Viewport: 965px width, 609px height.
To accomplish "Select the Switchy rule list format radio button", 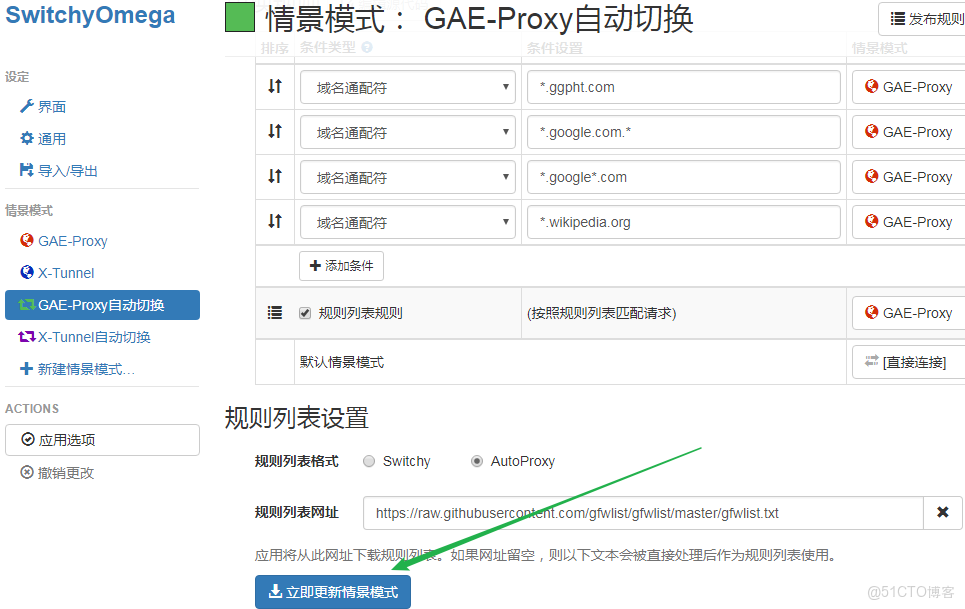I will 369,461.
